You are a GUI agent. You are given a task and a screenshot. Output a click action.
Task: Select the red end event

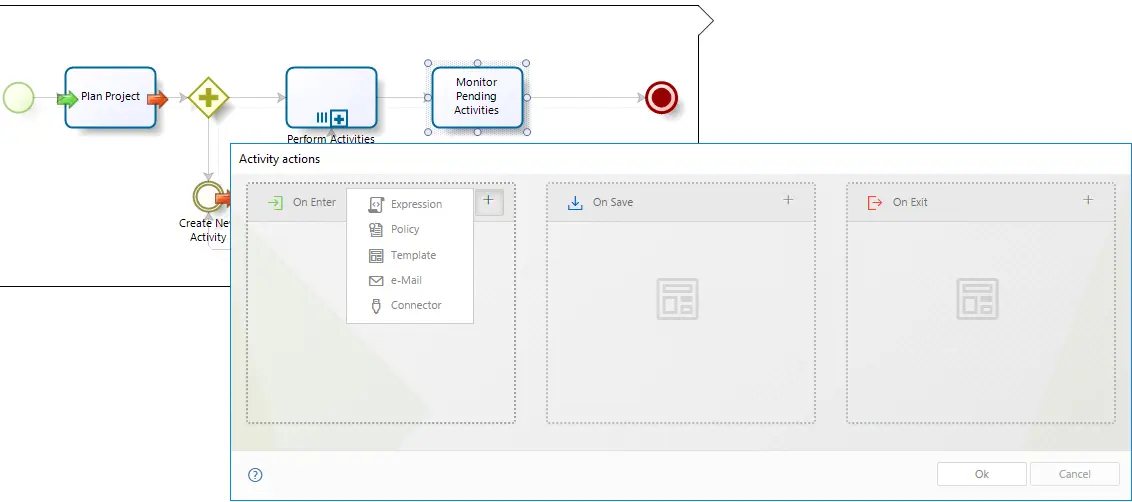point(661,98)
